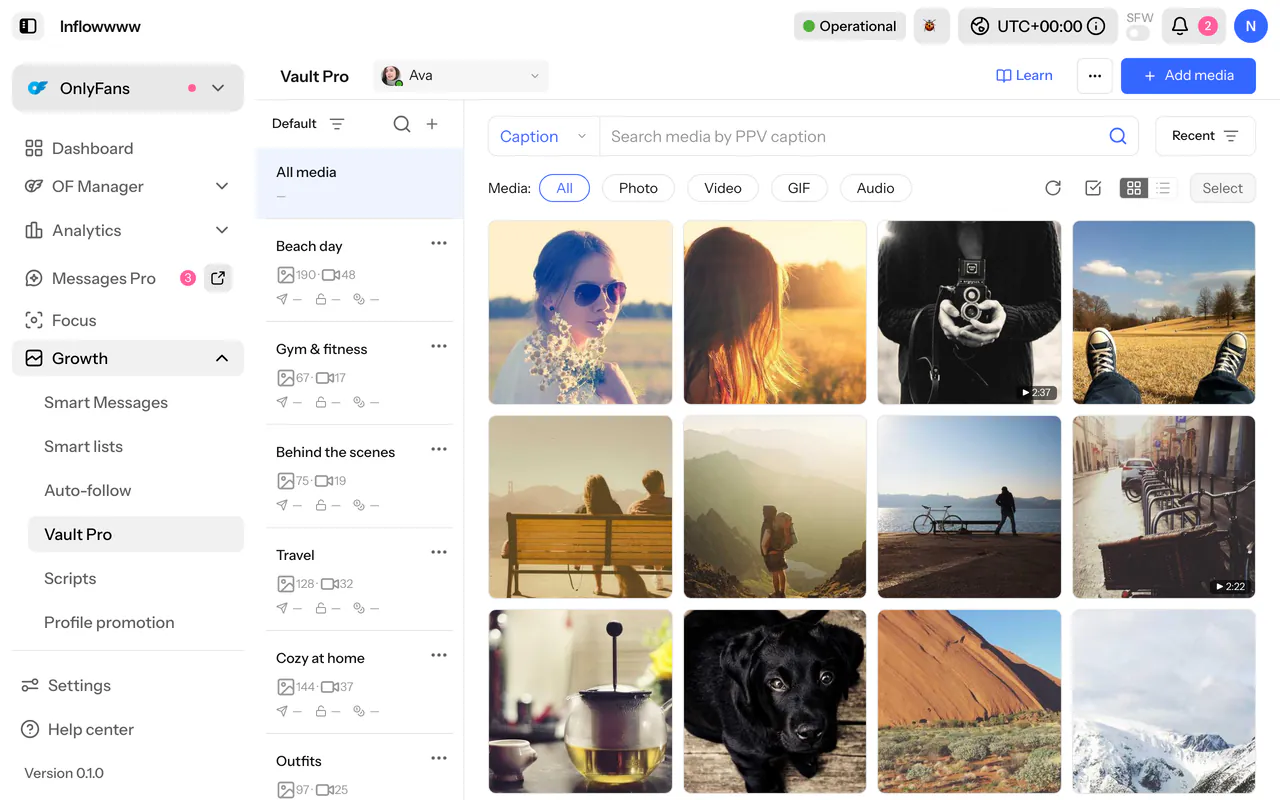Open Messages Pro in external window icon
This screenshot has height=800, width=1280.
pyautogui.click(x=218, y=278)
